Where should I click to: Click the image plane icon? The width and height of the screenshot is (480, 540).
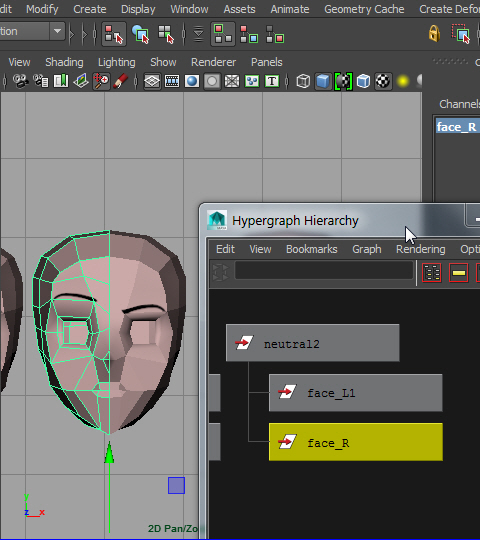coord(81,81)
